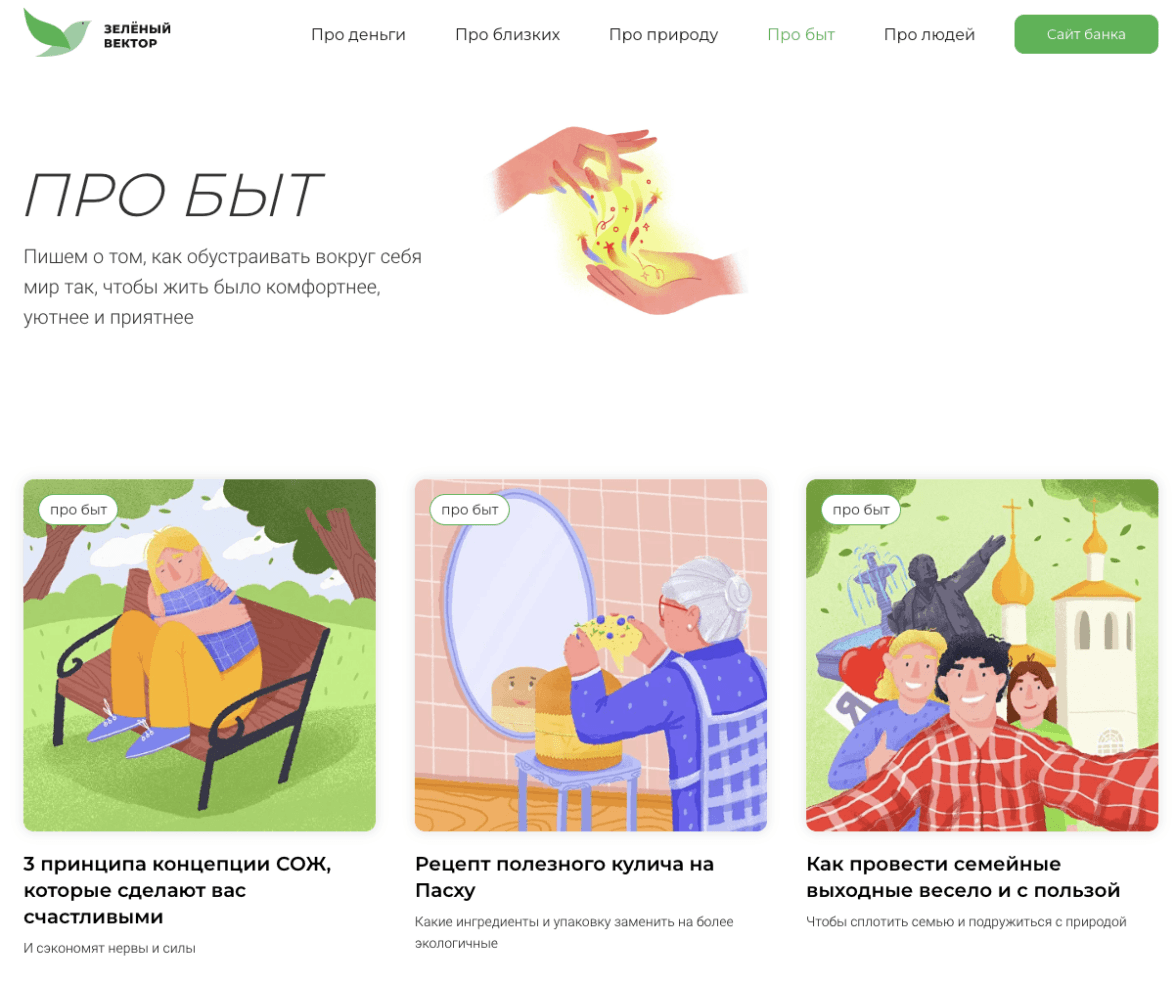The height and width of the screenshot is (984, 1176).
Task: Click the green Сайт банка button
Action: pyautogui.click(x=1086, y=34)
